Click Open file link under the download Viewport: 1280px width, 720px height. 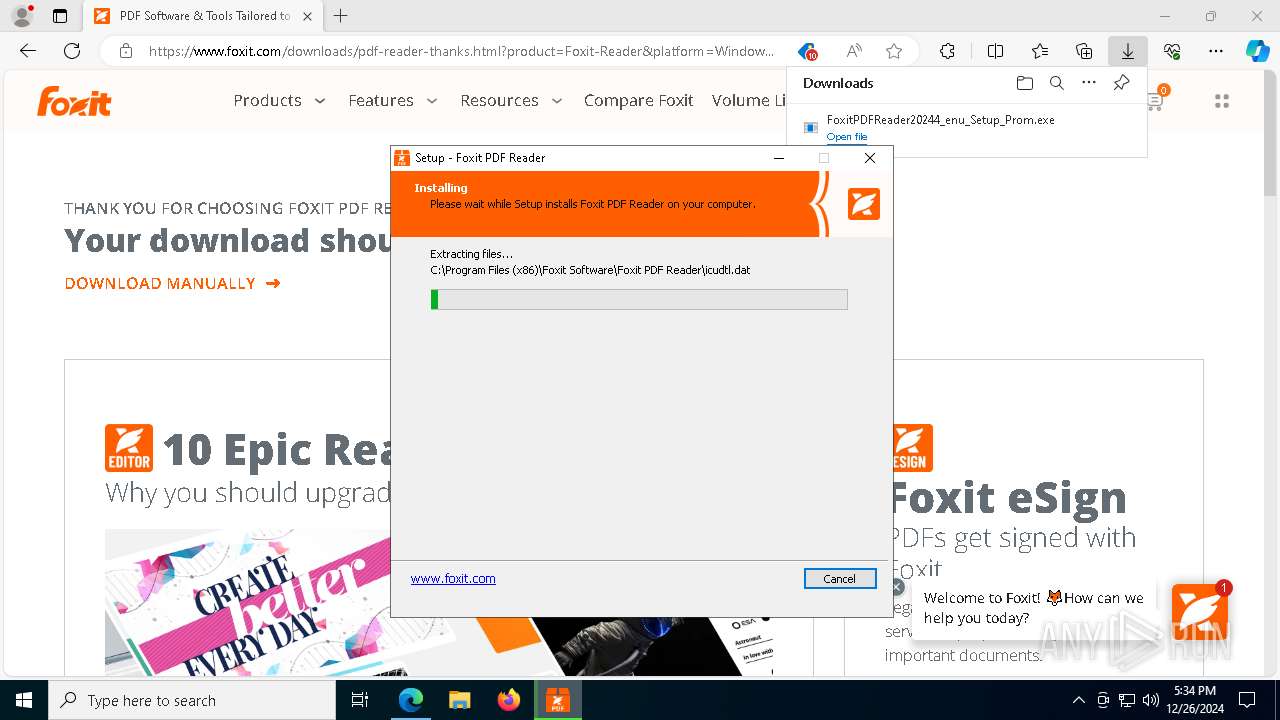tap(847, 137)
